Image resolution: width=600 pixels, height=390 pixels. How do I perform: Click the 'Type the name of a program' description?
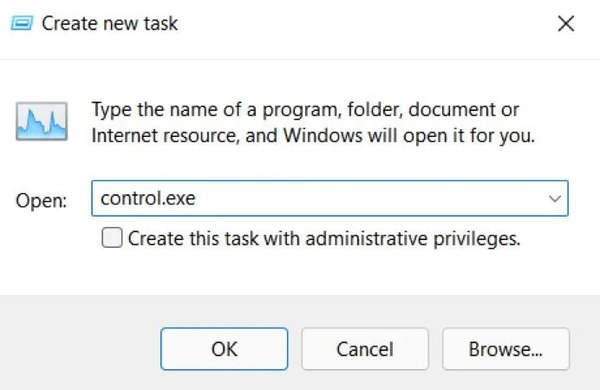305,110
